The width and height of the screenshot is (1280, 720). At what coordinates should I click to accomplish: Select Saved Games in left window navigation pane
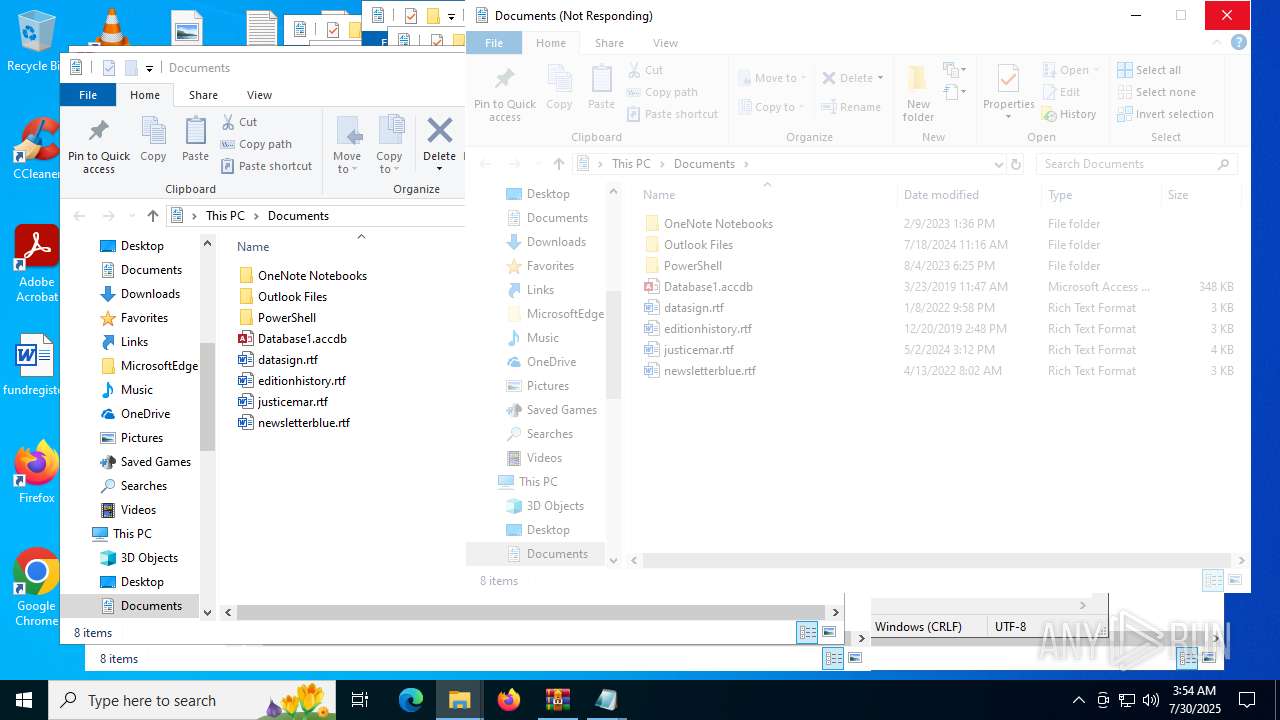(146, 462)
